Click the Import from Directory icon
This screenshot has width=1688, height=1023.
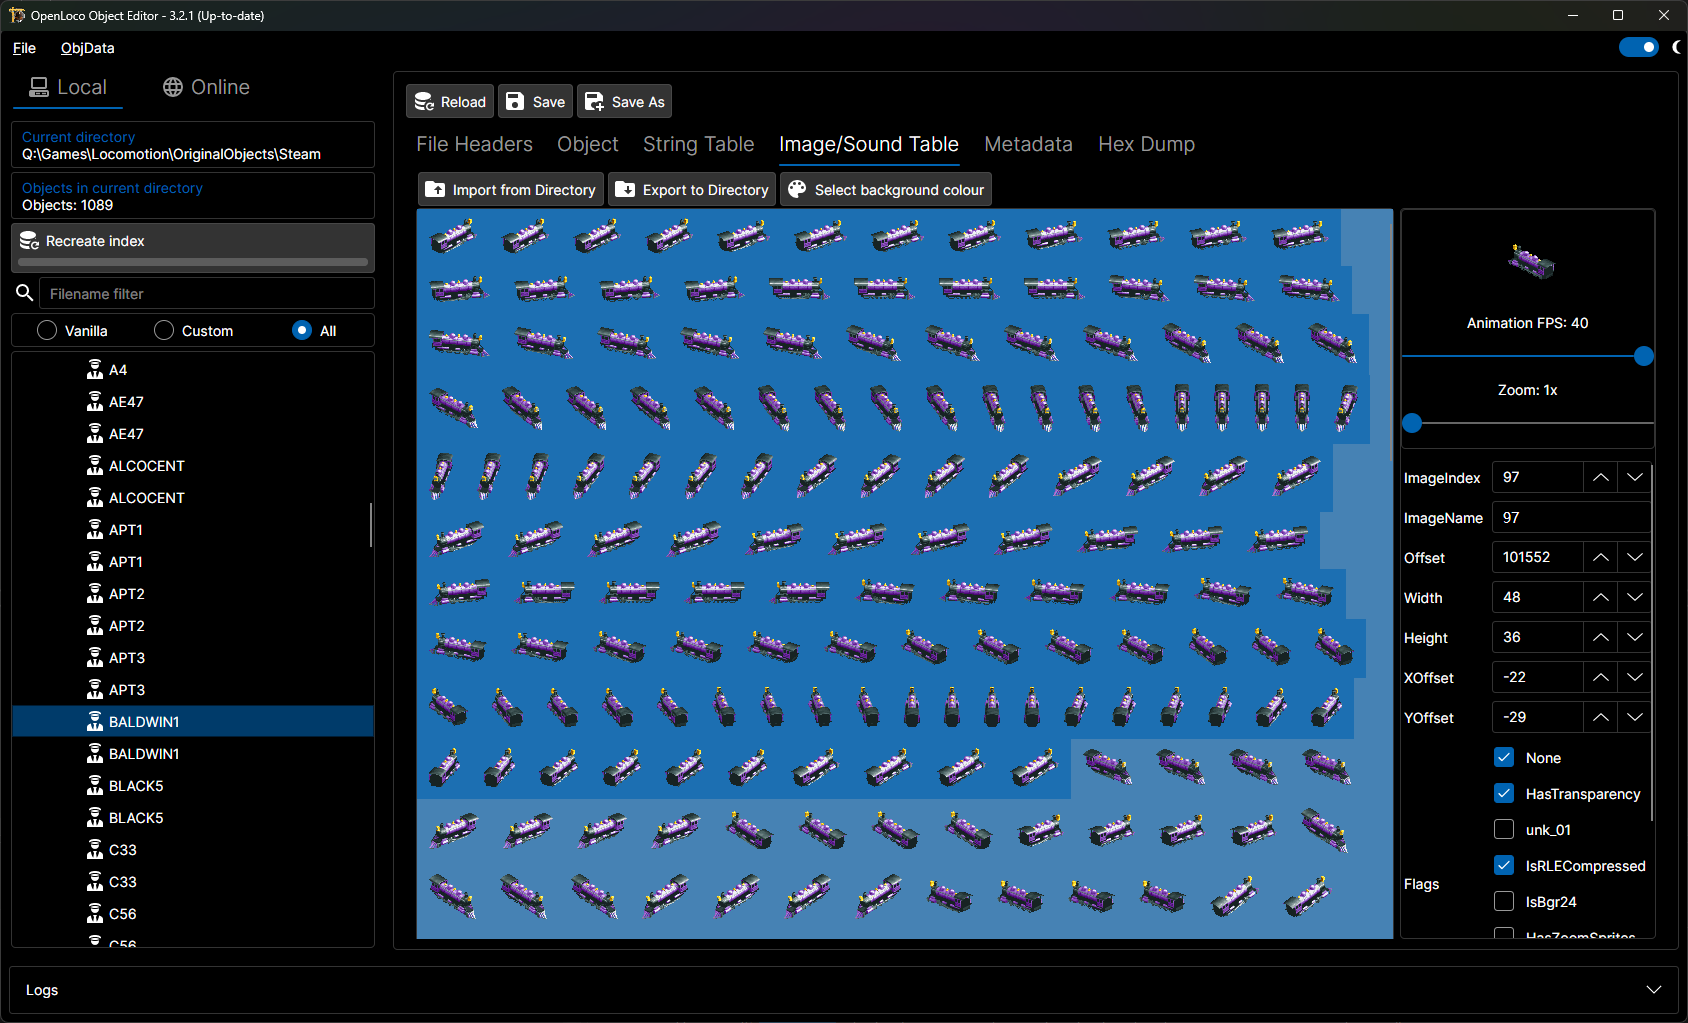click(x=435, y=190)
